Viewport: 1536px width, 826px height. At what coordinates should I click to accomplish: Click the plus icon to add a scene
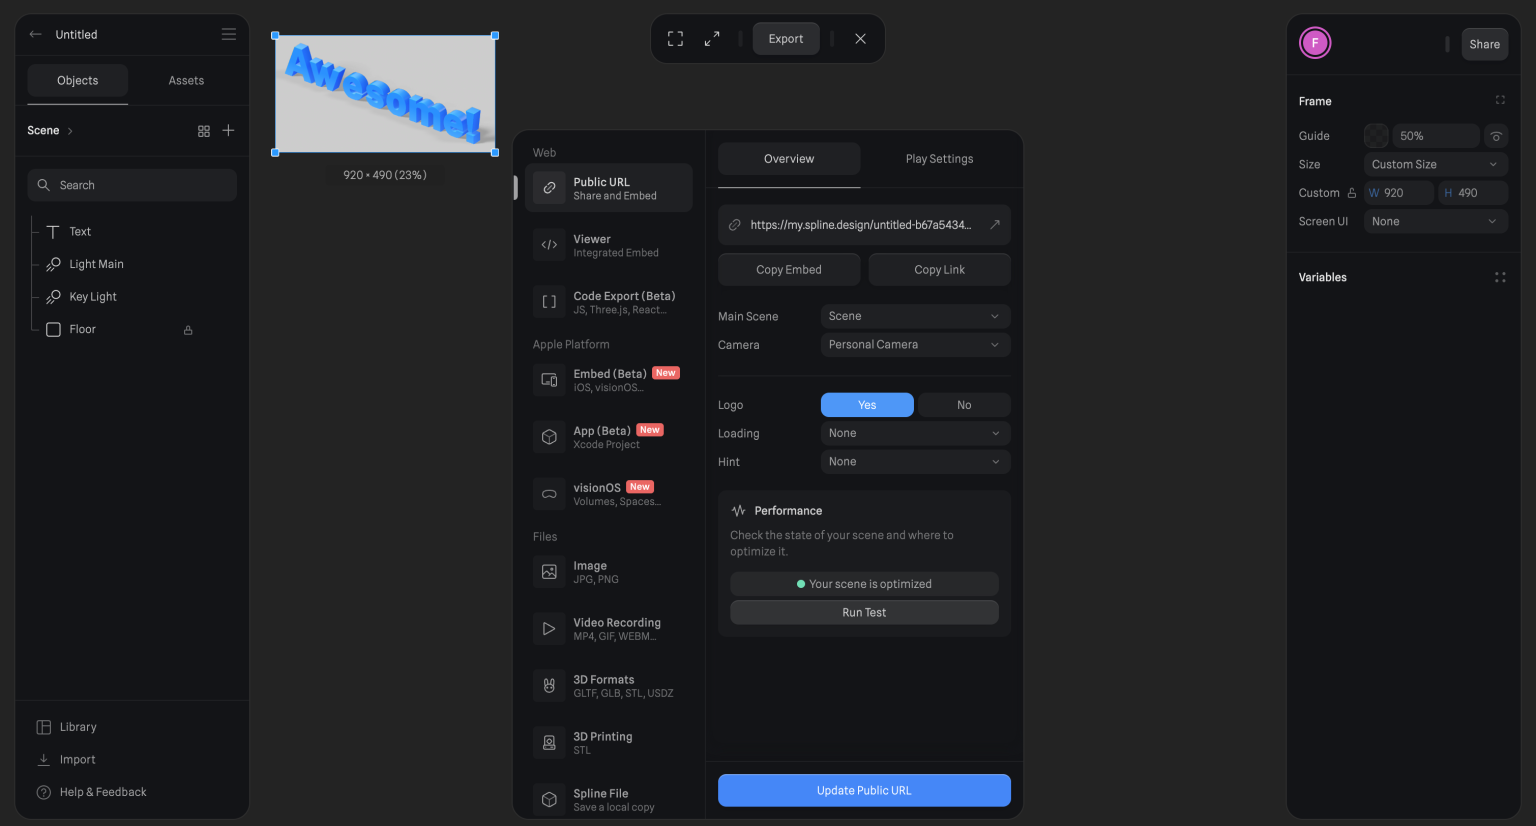(x=228, y=130)
